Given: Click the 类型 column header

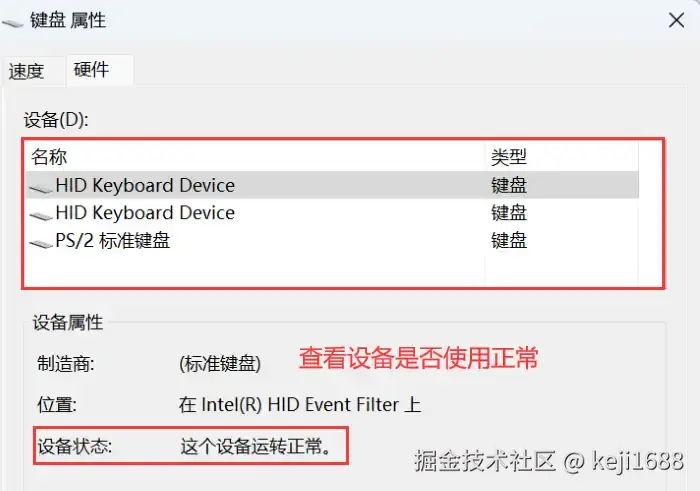Looking at the screenshot, I should click(x=508, y=157).
